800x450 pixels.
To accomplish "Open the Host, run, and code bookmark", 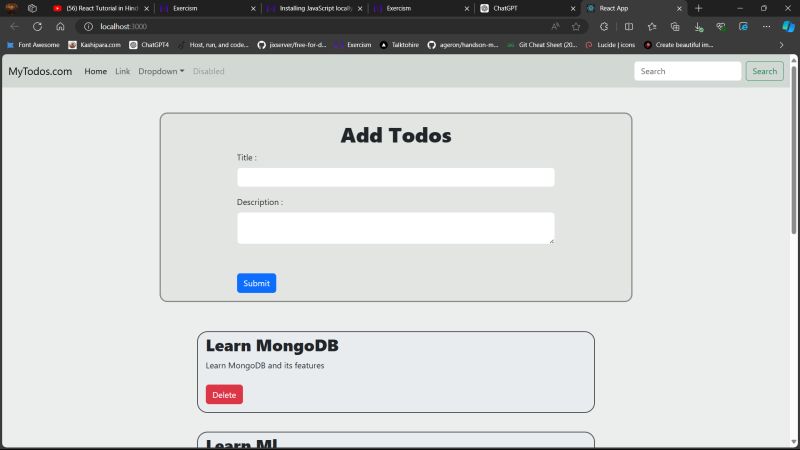I will (213, 45).
